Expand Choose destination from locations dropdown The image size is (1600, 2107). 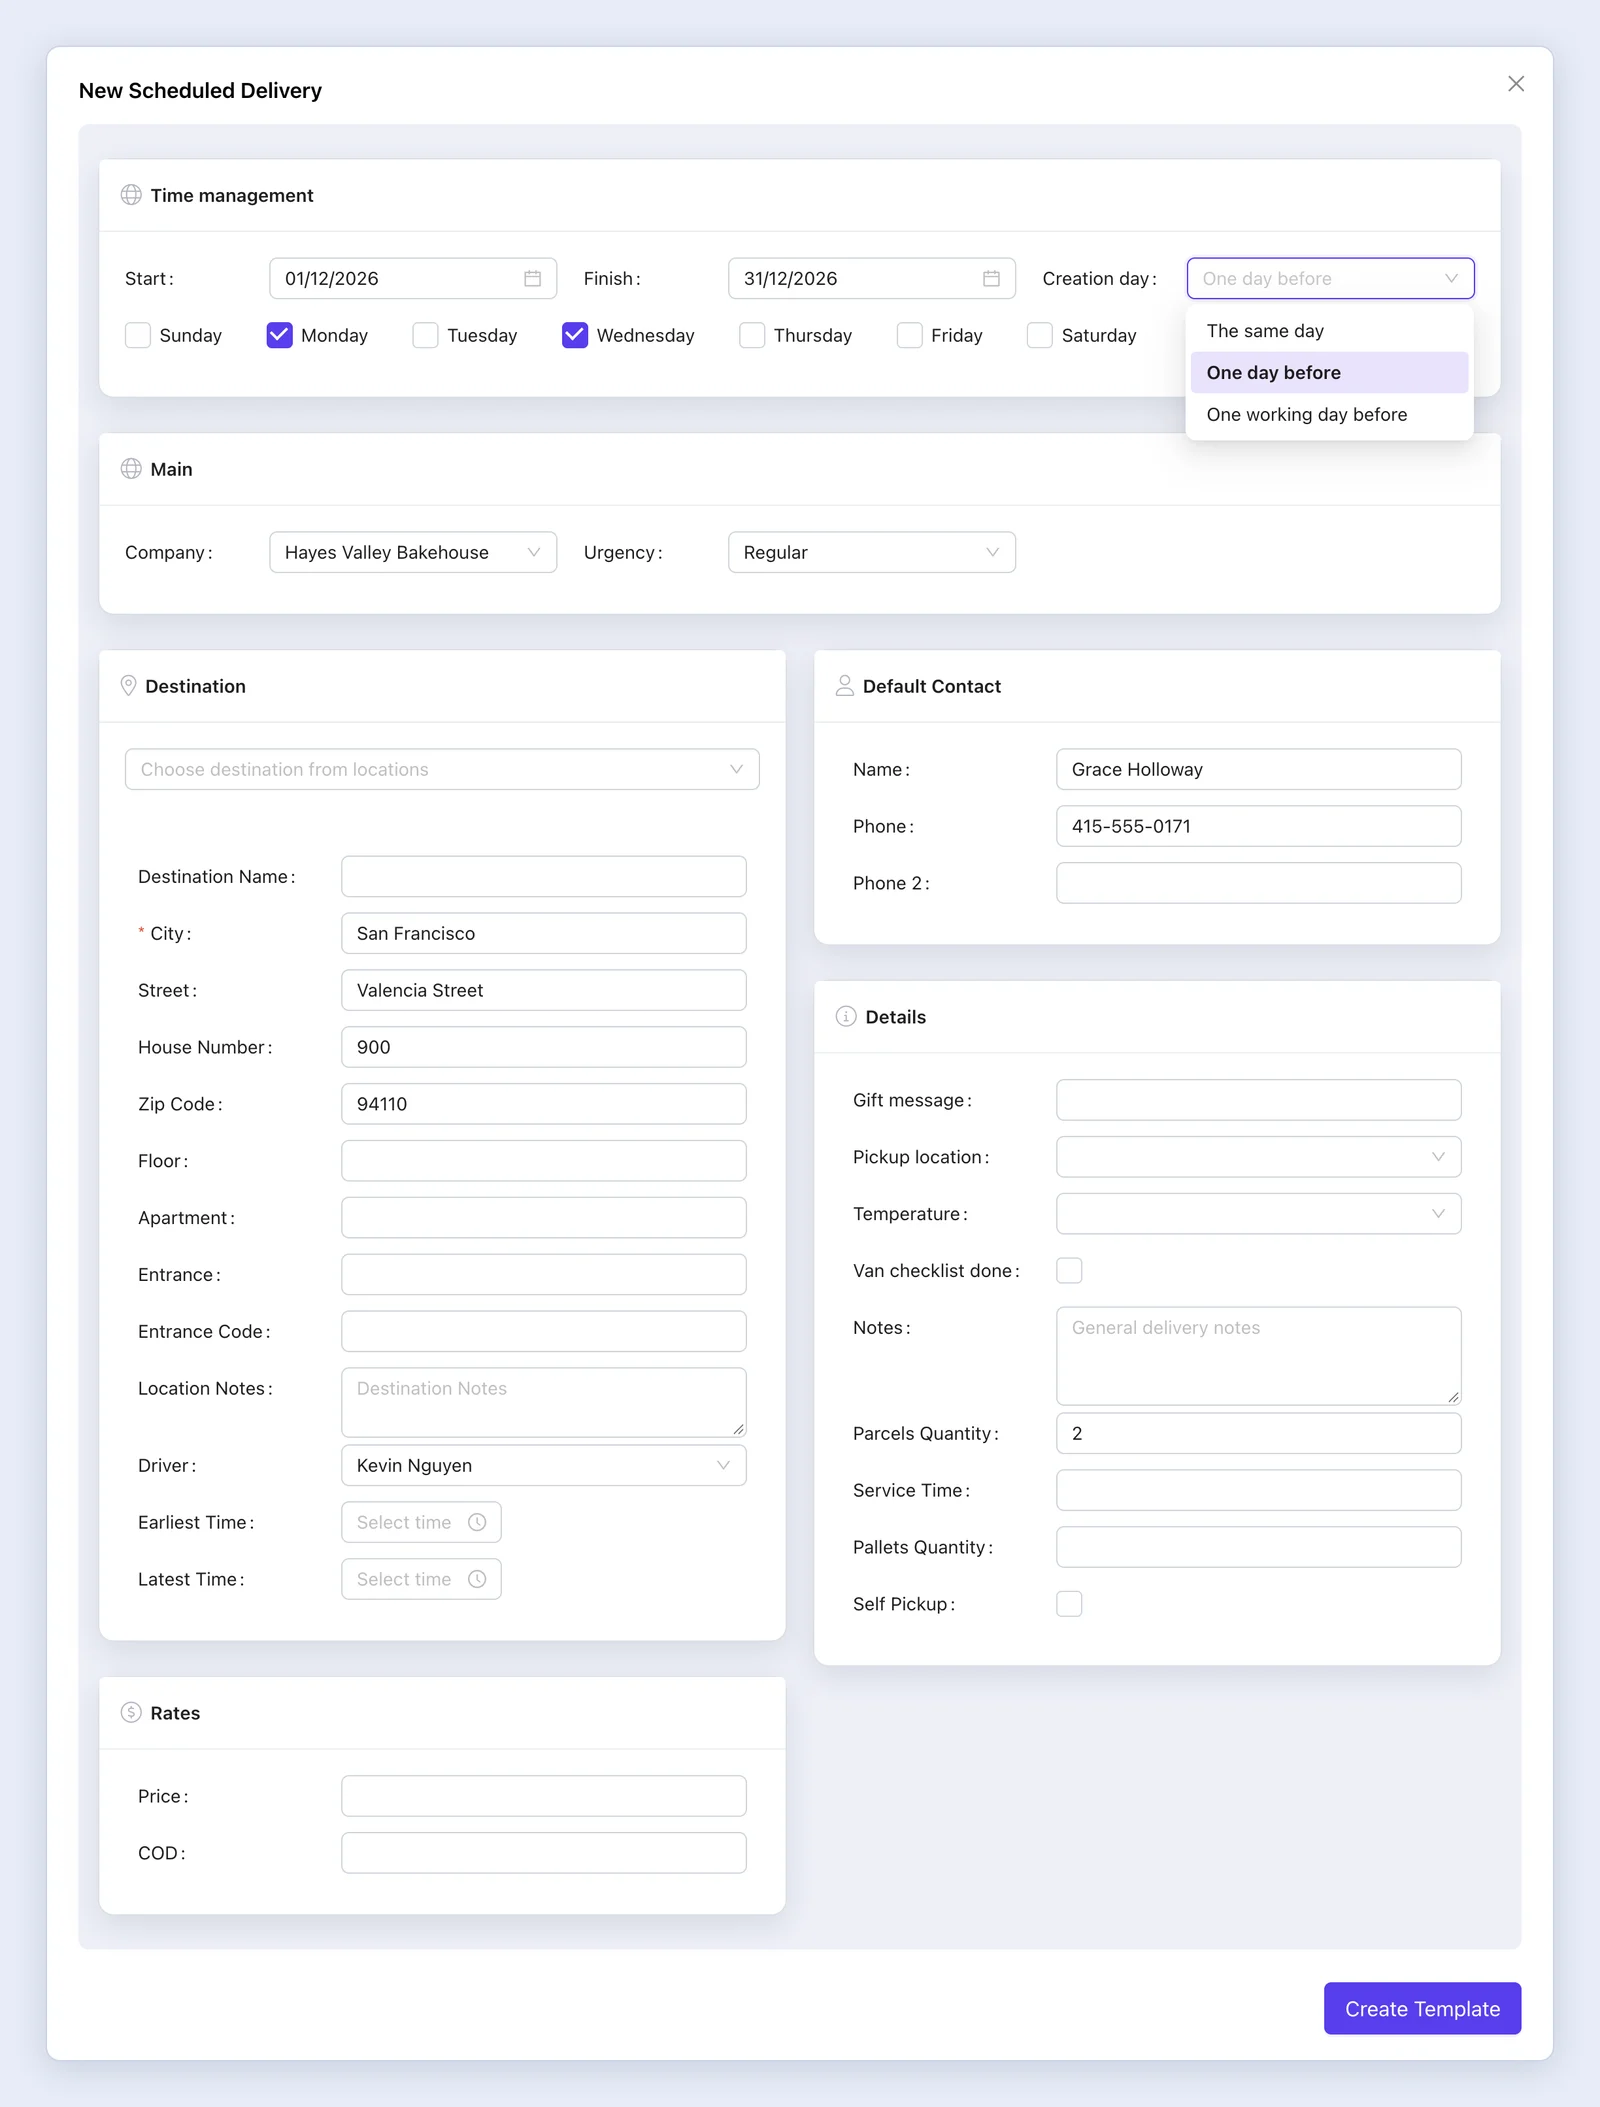[442, 769]
